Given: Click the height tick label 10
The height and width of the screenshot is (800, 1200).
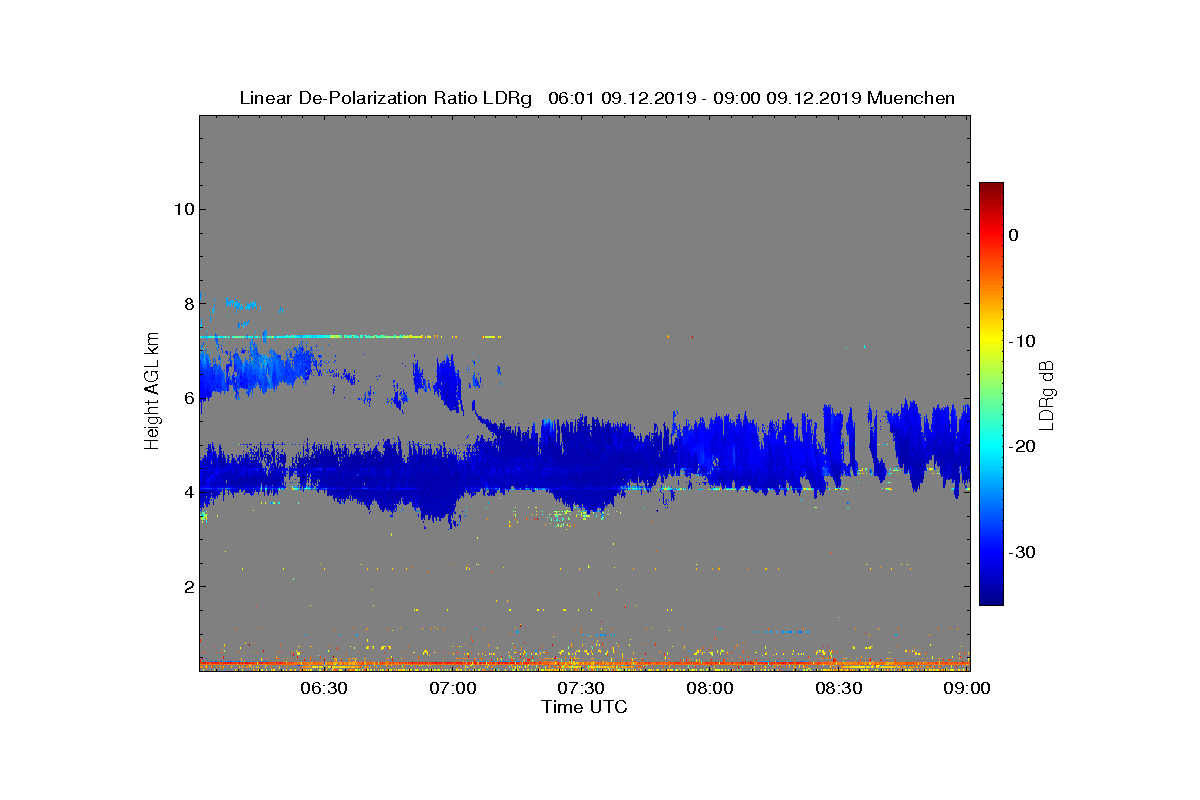Looking at the screenshot, I should (x=183, y=209).
